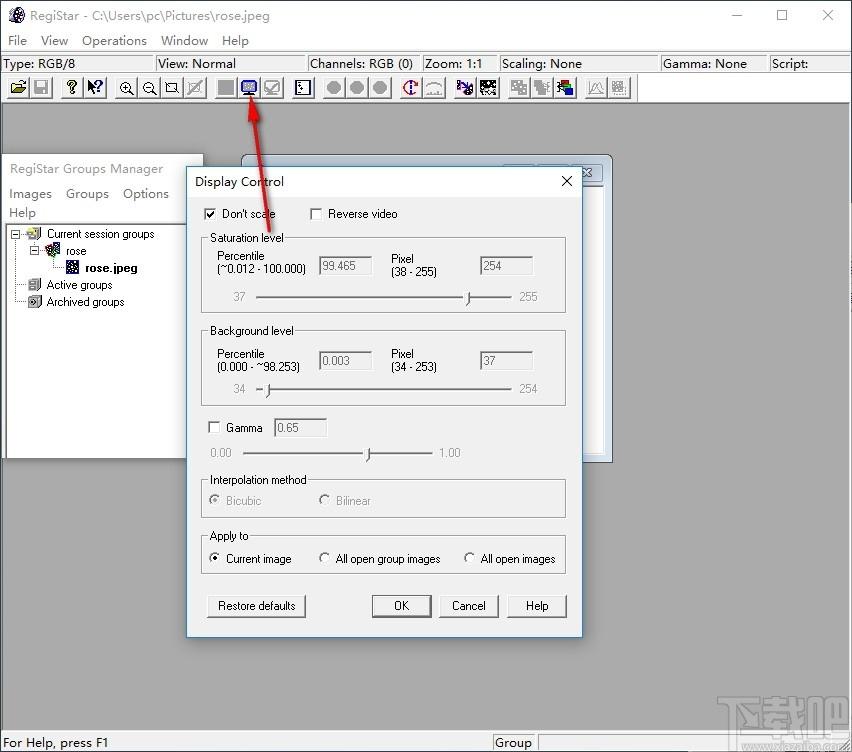This screenshot has width=852, height=752.
Task: Click the question mark help icon
Action: (72, 87)
